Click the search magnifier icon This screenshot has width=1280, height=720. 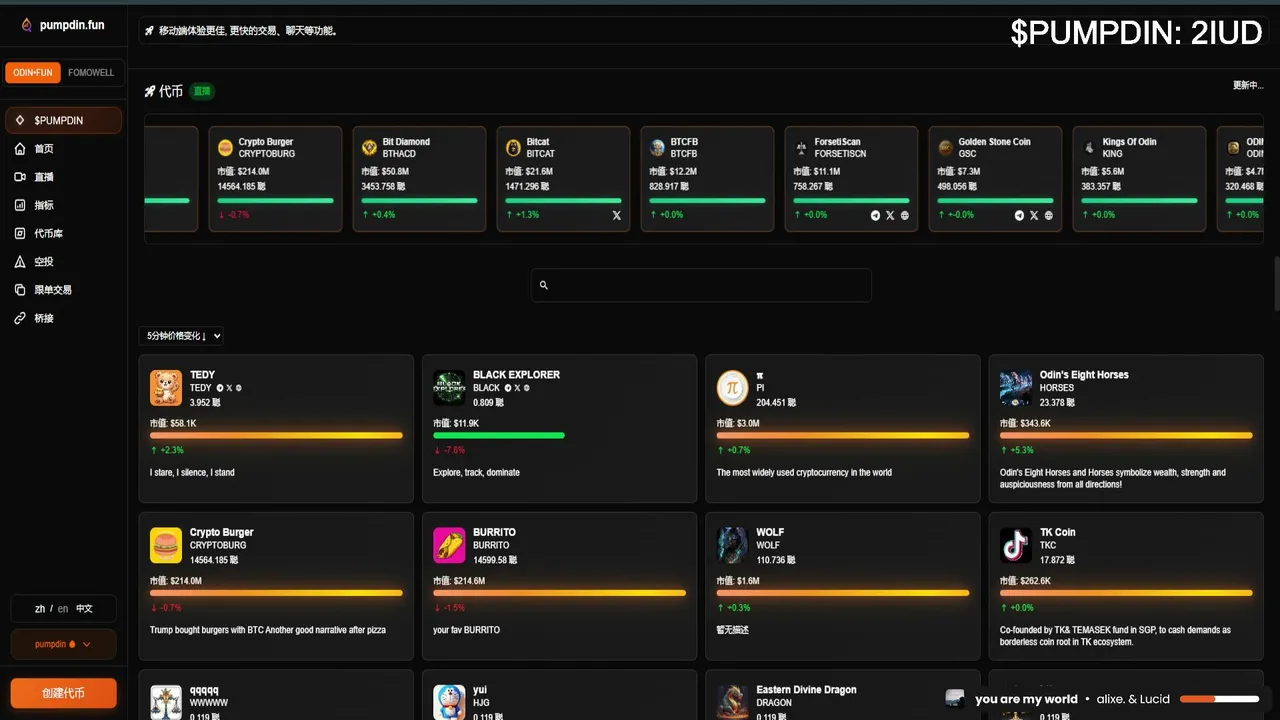pyautogui.click(x=544, y=285)
